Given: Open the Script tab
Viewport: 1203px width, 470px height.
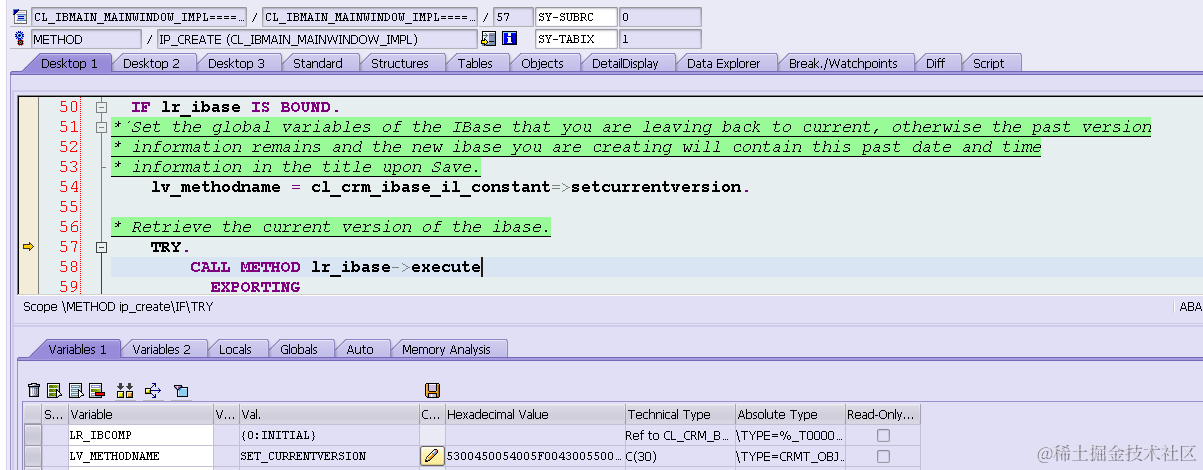Looking at the screenshot, I should tap(989, 63).
